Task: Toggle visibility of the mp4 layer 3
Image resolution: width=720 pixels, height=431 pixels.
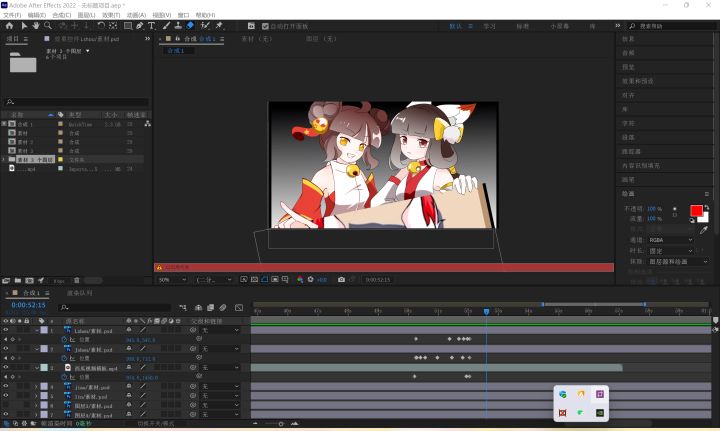Action: [6, 367]
